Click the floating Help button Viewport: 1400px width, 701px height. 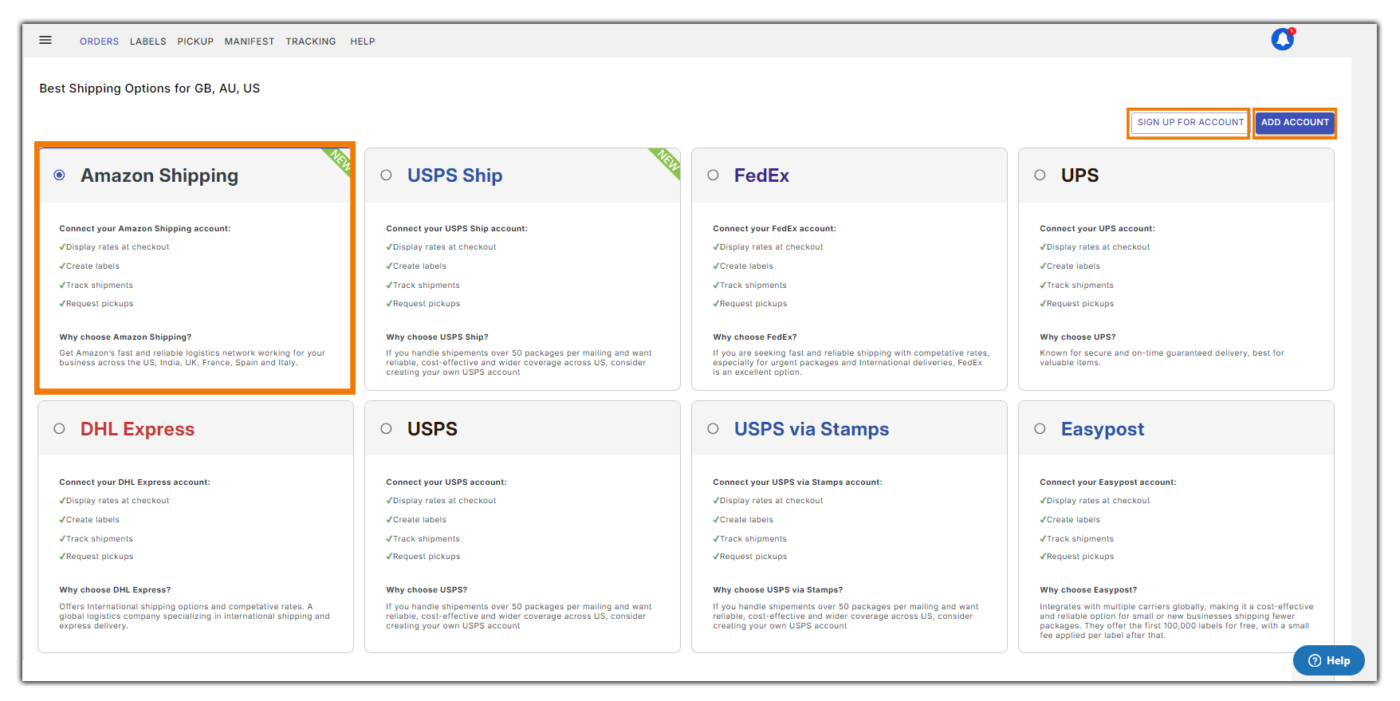pyautogui.click(x=1328, y=660)
